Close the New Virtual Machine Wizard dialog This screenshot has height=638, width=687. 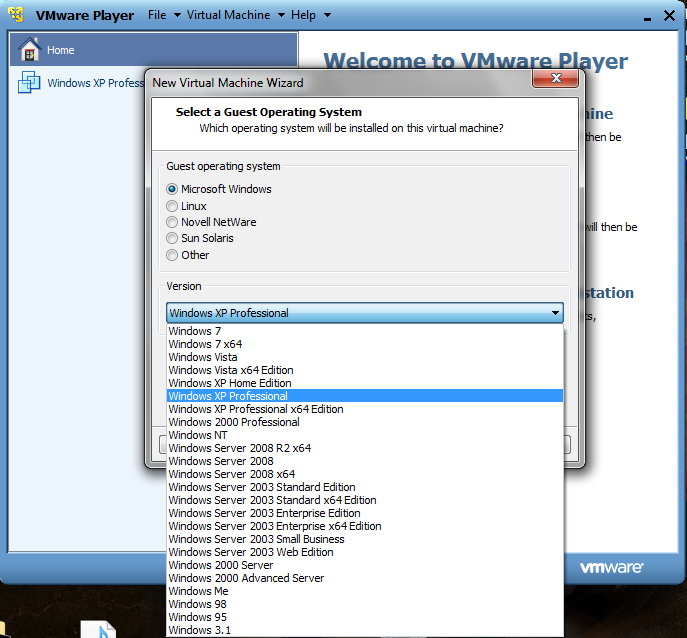pos(555,78)
